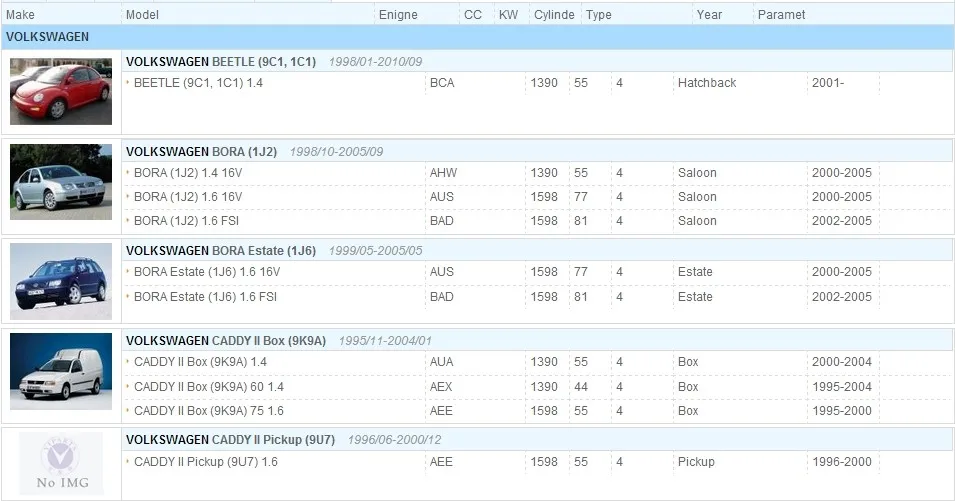Select the CADDY II Box (9K9A) 60 1.4 row
Image resolution: width=955 pixels, height=501 pixels.
tap(538, 387)
